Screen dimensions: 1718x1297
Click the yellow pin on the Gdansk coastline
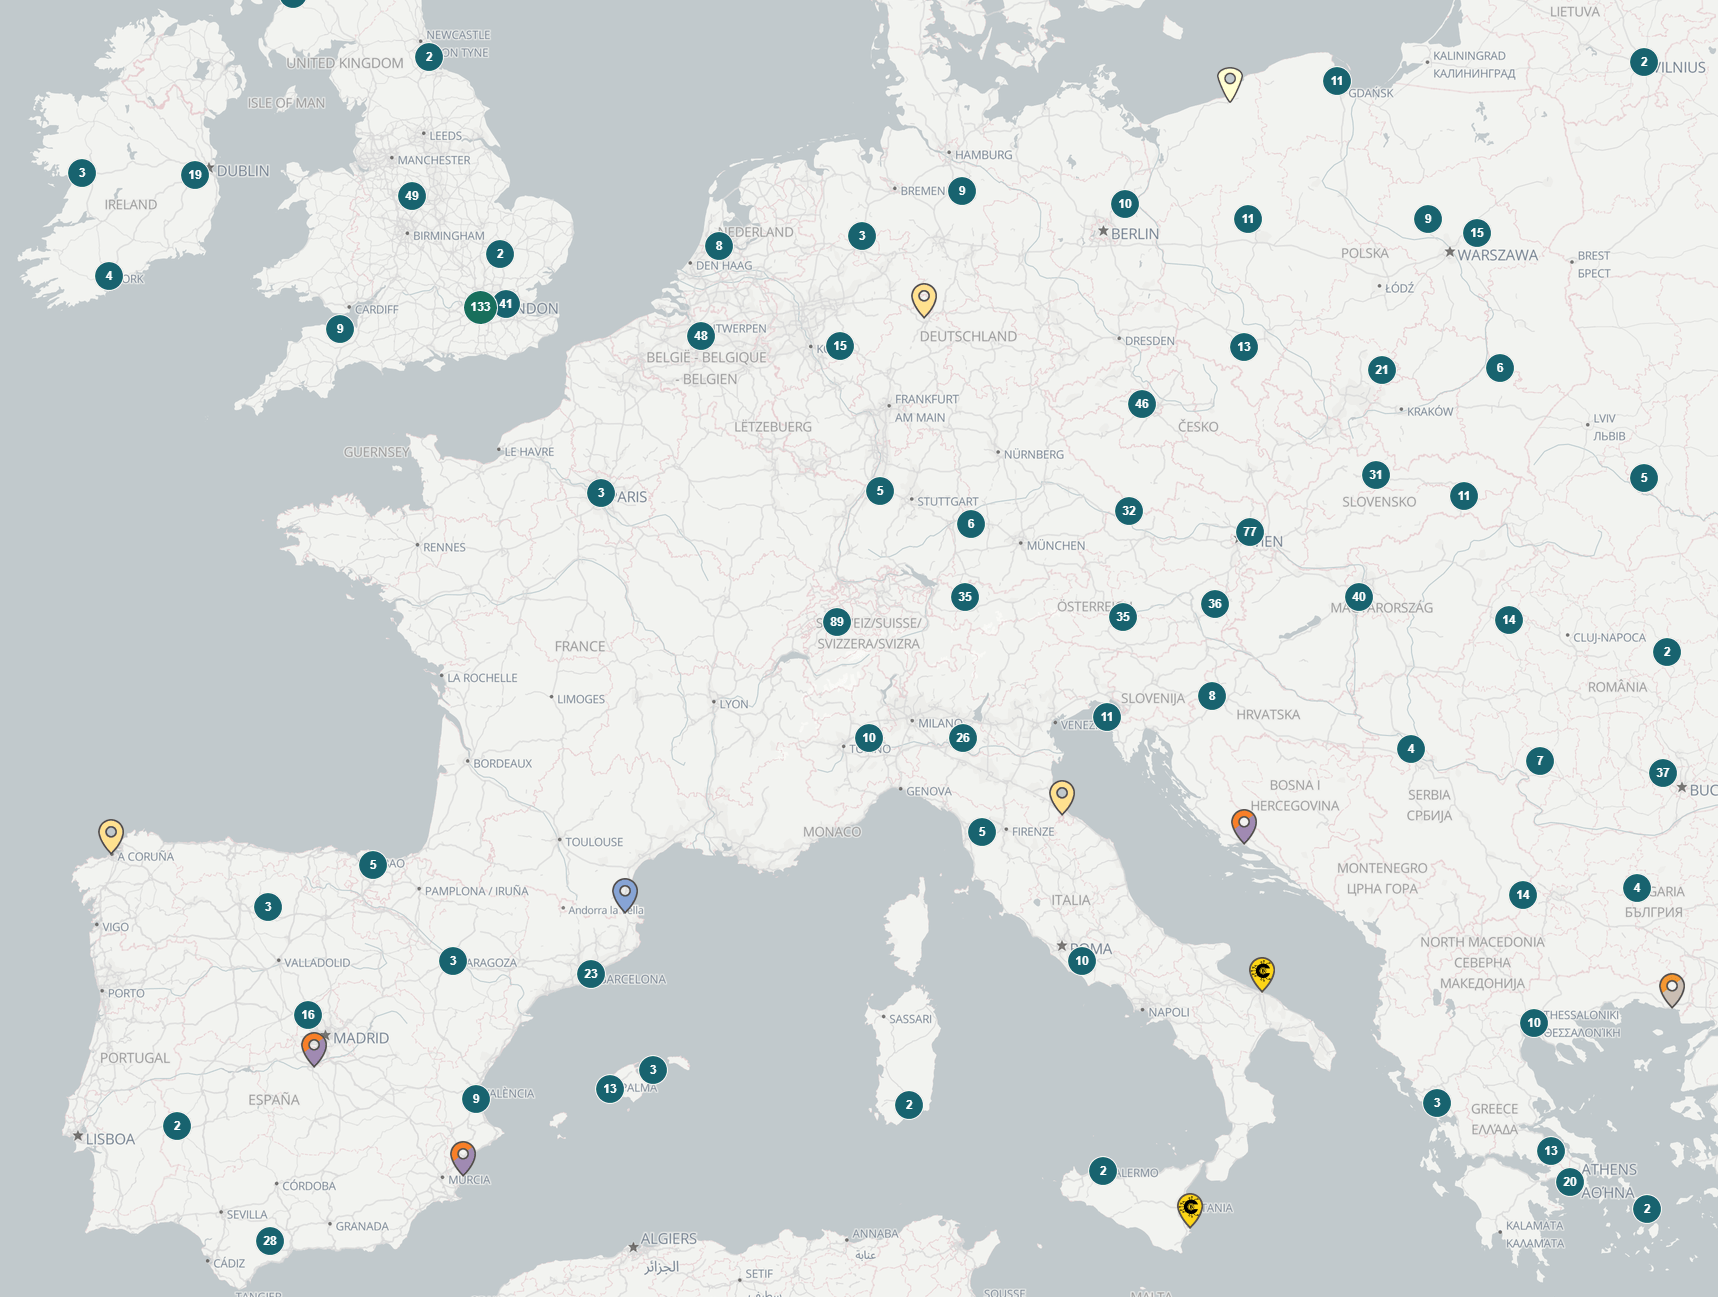tap(1229, 80)
